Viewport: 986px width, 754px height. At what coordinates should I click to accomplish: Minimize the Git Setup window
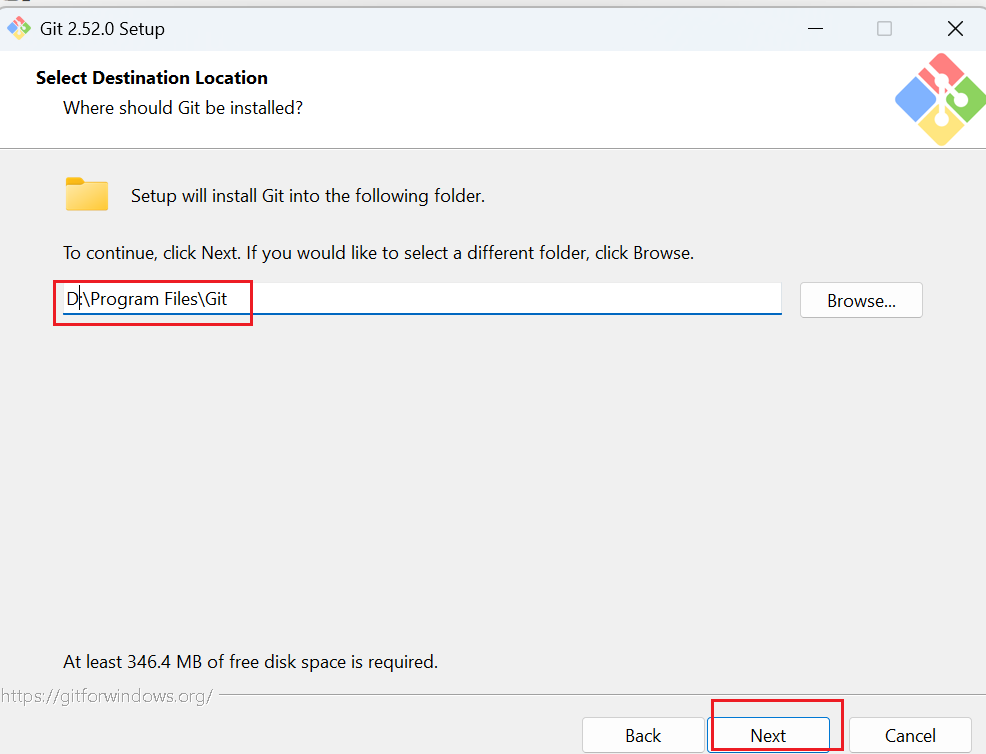tap(815, 28)
